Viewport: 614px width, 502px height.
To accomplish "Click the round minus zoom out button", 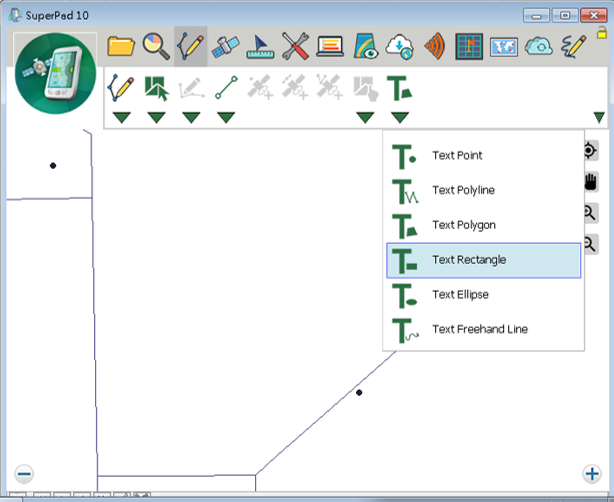I will [24, 474].
